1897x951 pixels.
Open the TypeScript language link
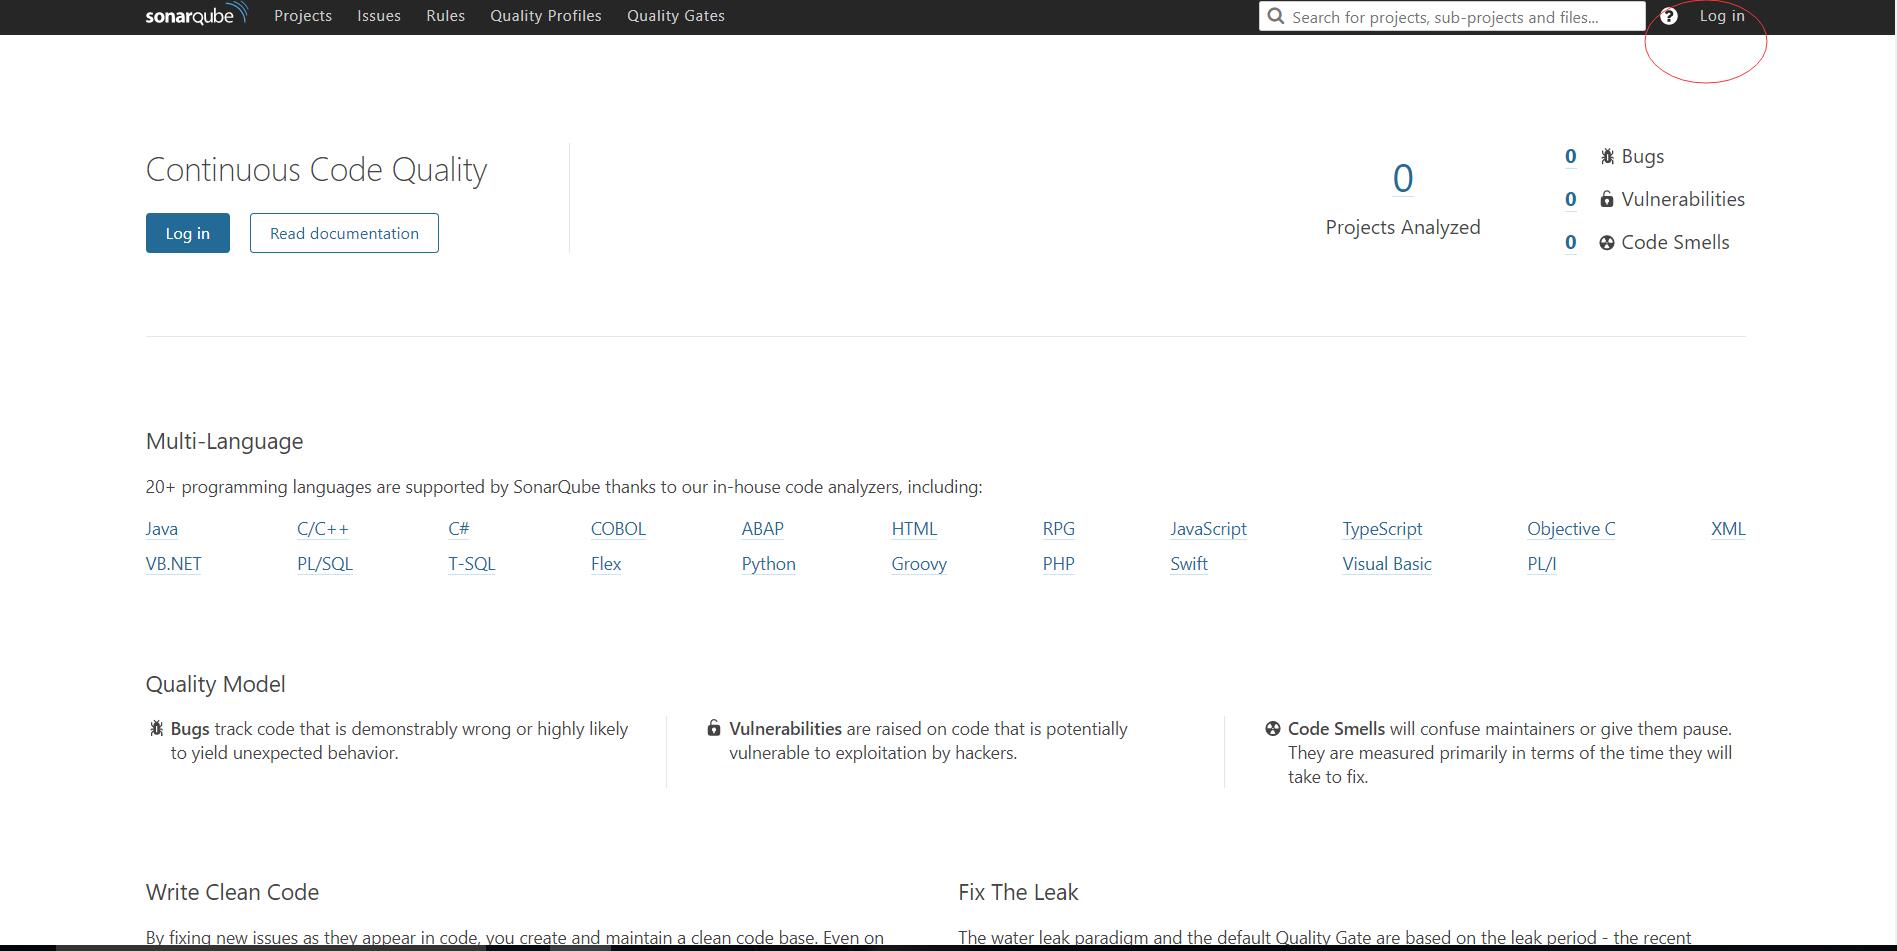point(1382,529)
